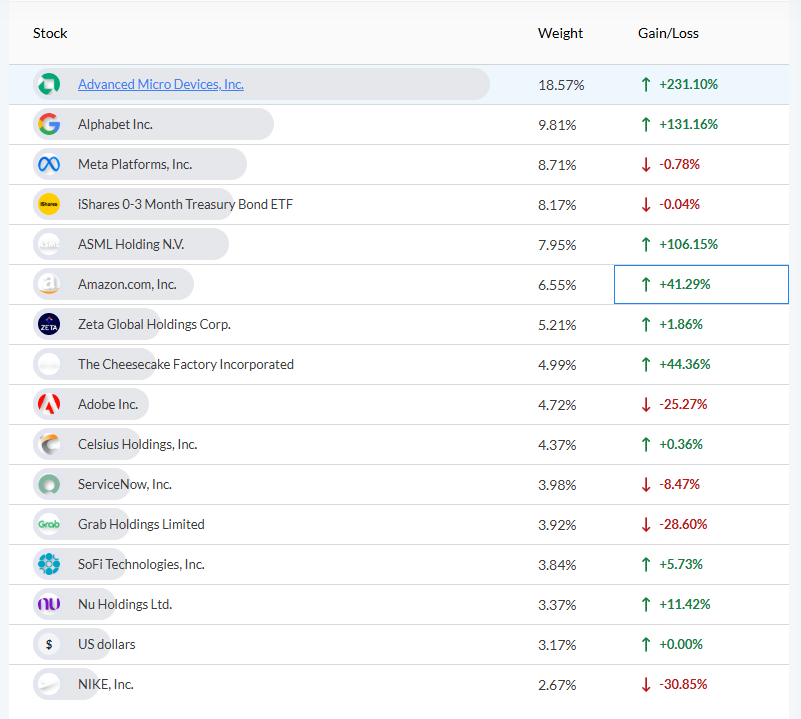Click ServiceNow's -8.47% loss value

tap(679, 484)
